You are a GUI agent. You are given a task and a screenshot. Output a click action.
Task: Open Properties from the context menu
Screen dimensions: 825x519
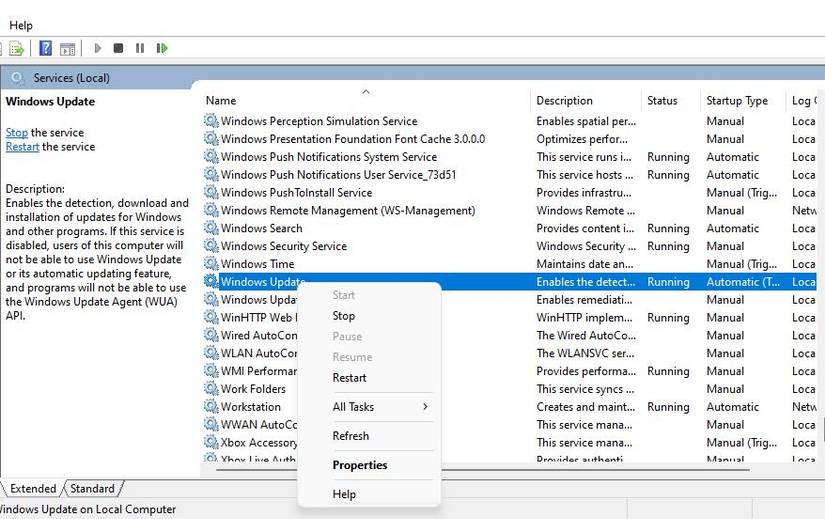pyautogui.click(x=360, y=465)
